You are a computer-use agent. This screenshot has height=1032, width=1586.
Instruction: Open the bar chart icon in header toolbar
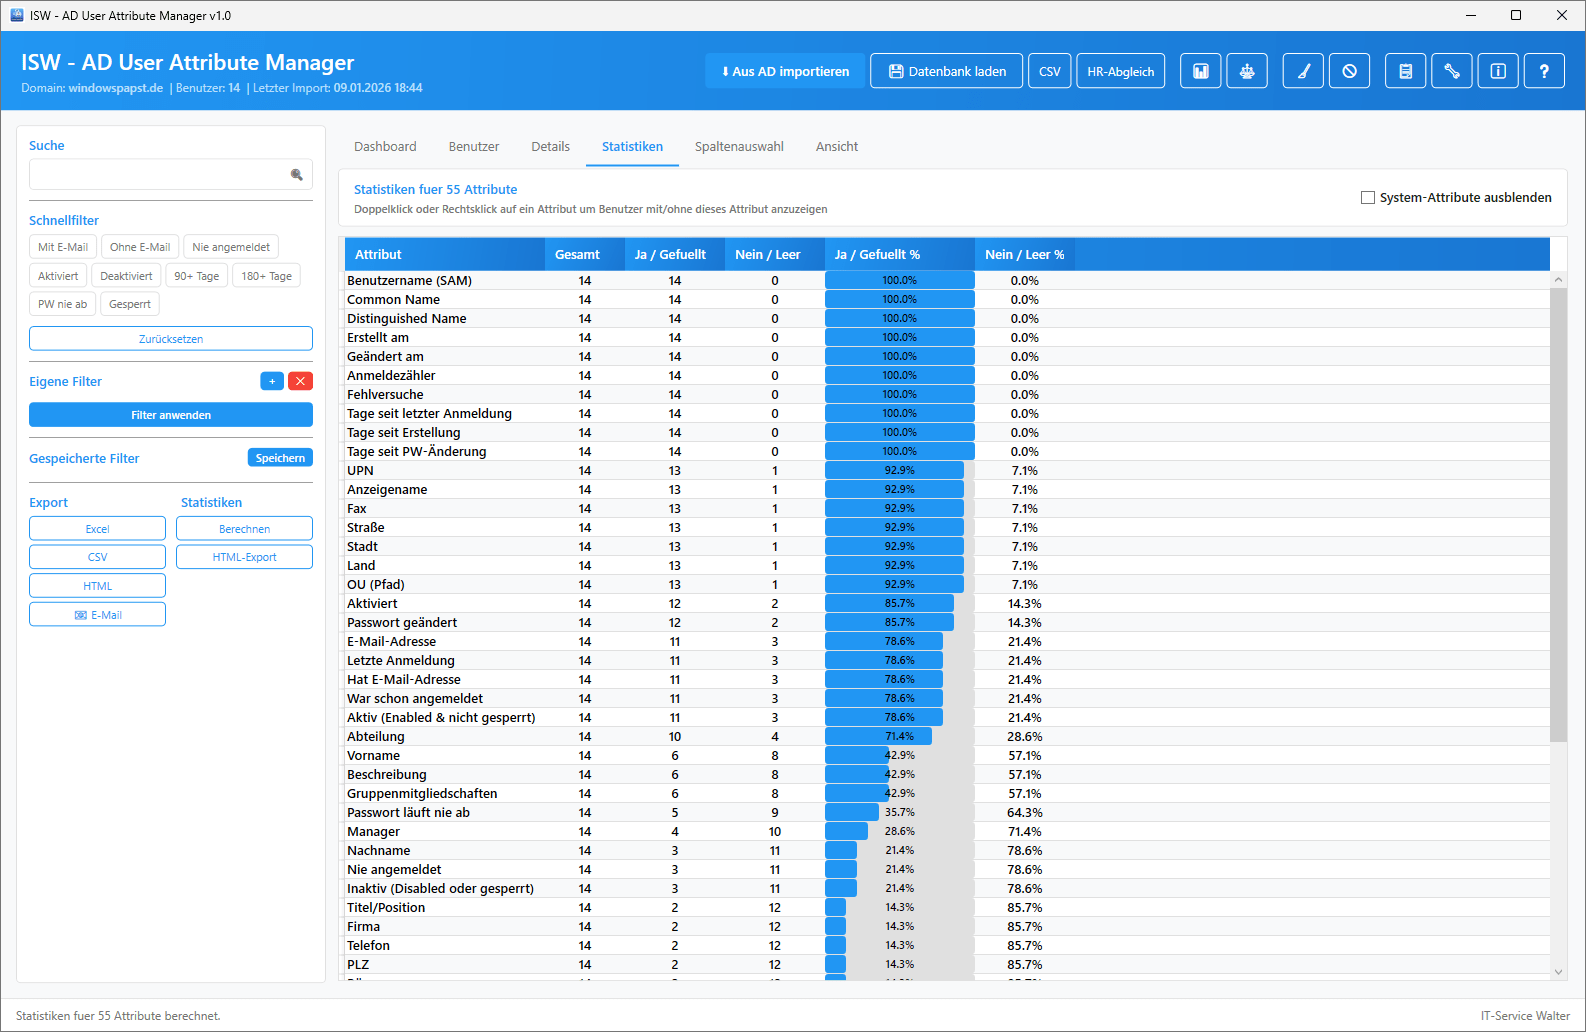pos(1200,71)
